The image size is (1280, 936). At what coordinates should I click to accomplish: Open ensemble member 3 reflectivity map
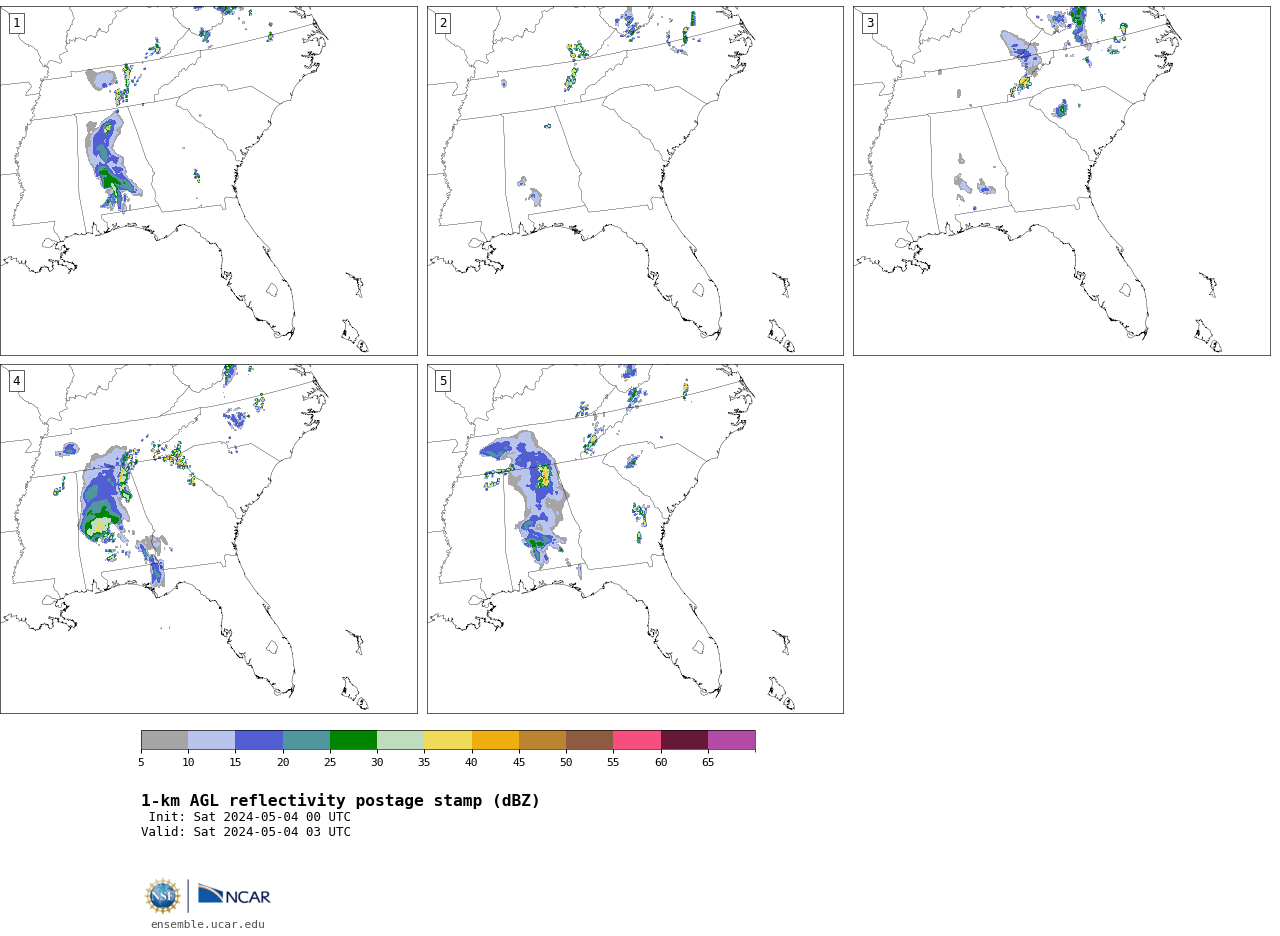[1061, 181]
